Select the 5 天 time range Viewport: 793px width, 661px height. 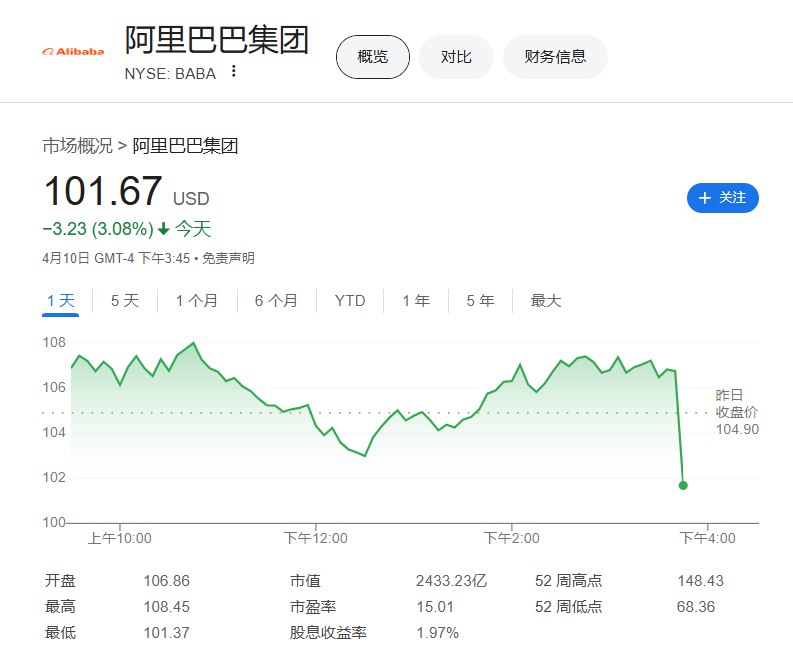point(125,301)
